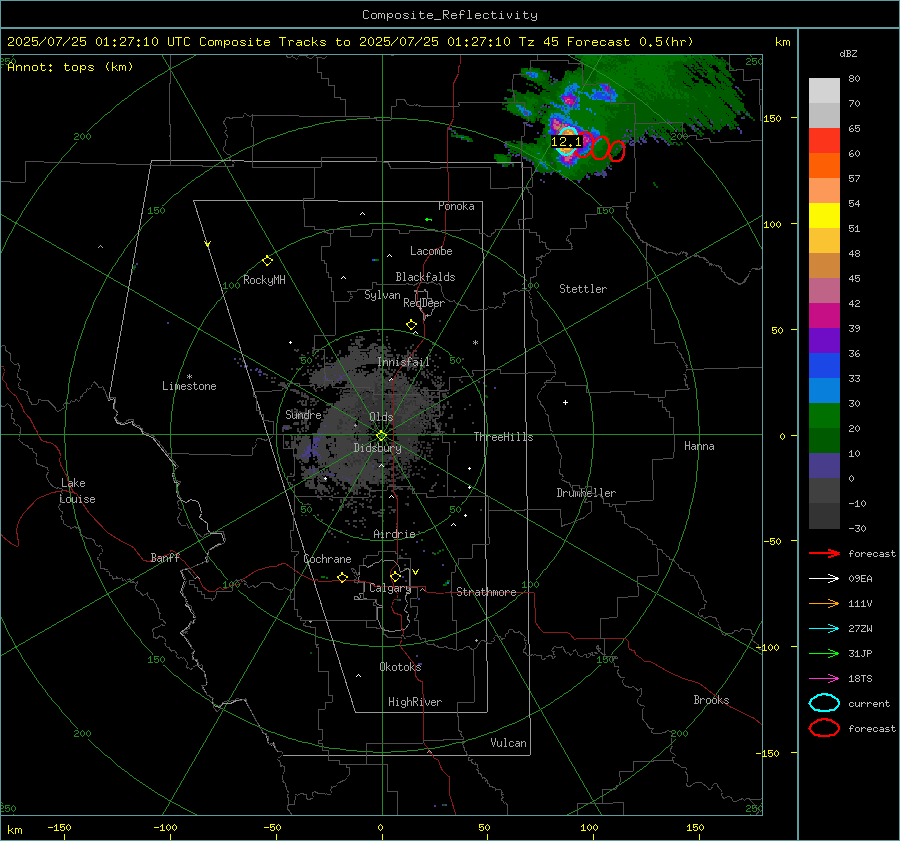
Task: Select the 65 dBZ red swatch
Action: [x=824, y=140]
